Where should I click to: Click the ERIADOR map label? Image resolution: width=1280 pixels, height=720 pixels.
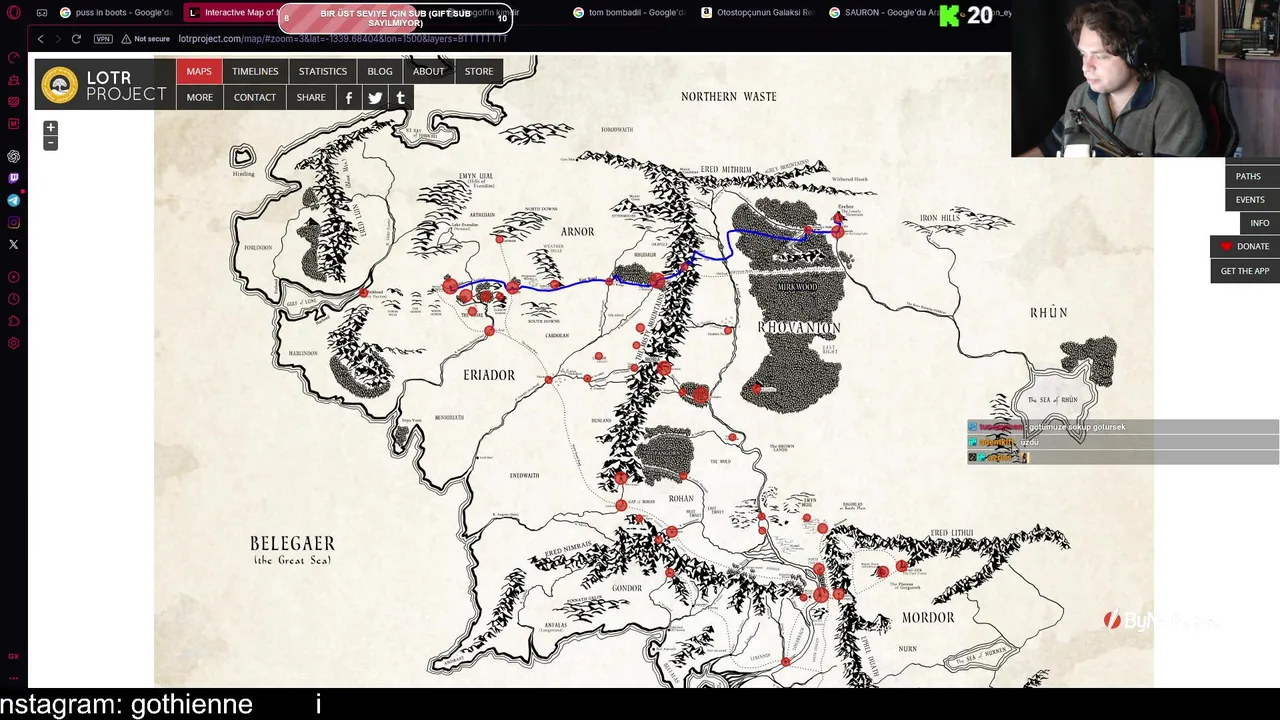tap(489, 375)
